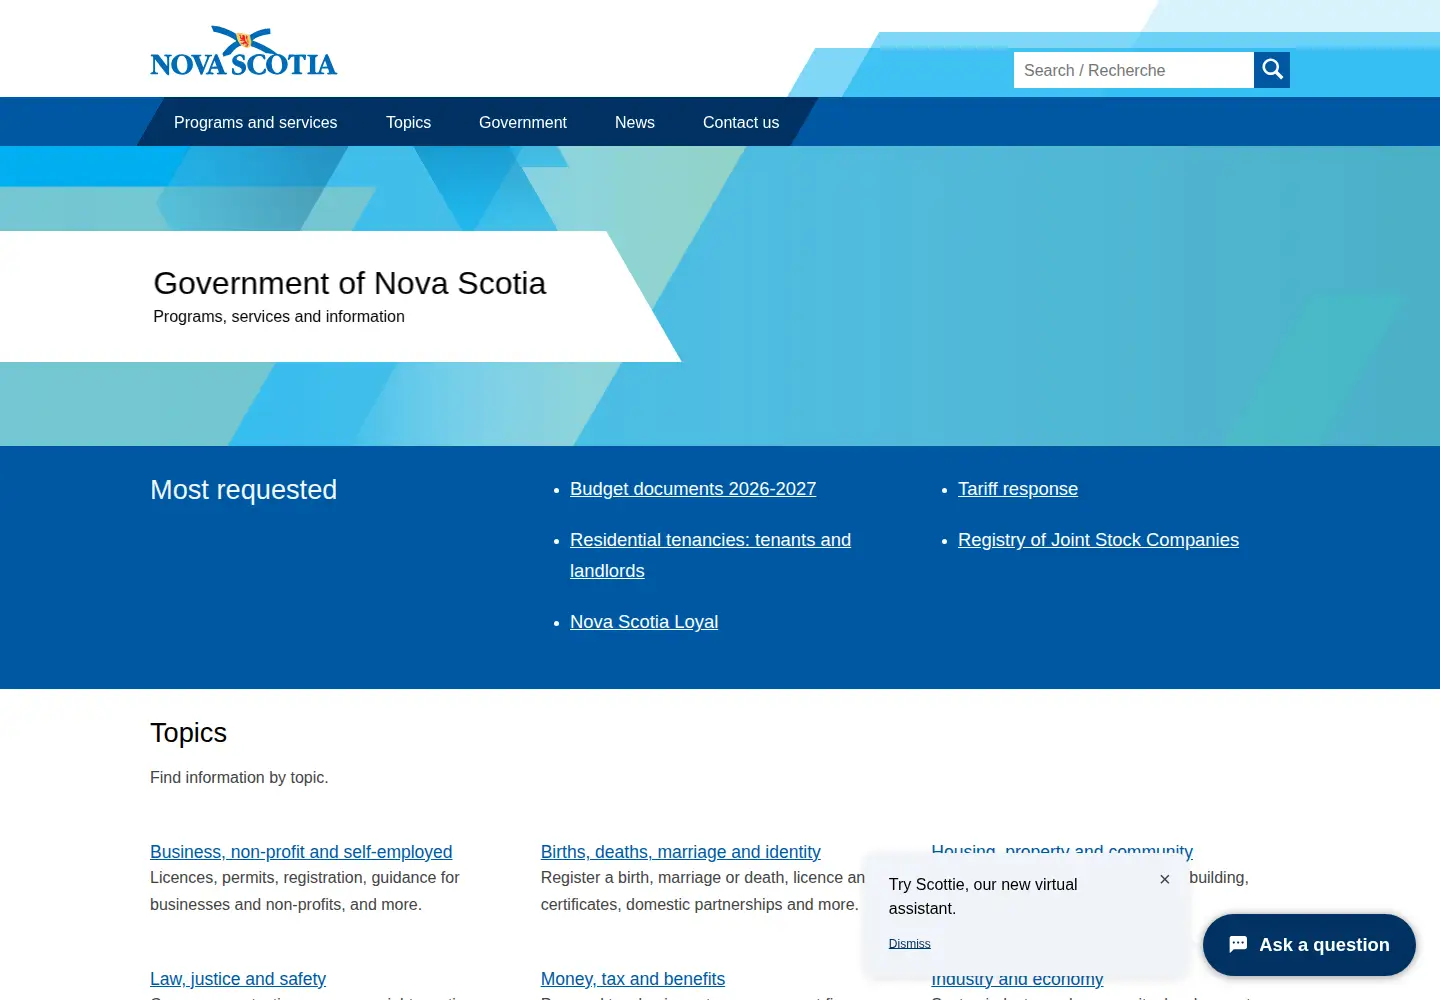Click the search magnifier button
The image size is (1440, 1000).
1272,70
